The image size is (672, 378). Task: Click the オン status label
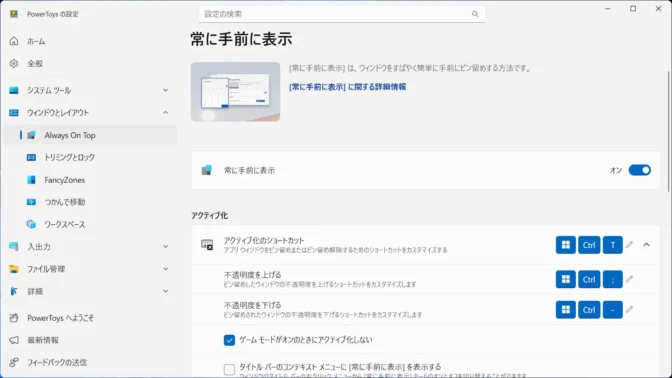click(x=615, y=170)
